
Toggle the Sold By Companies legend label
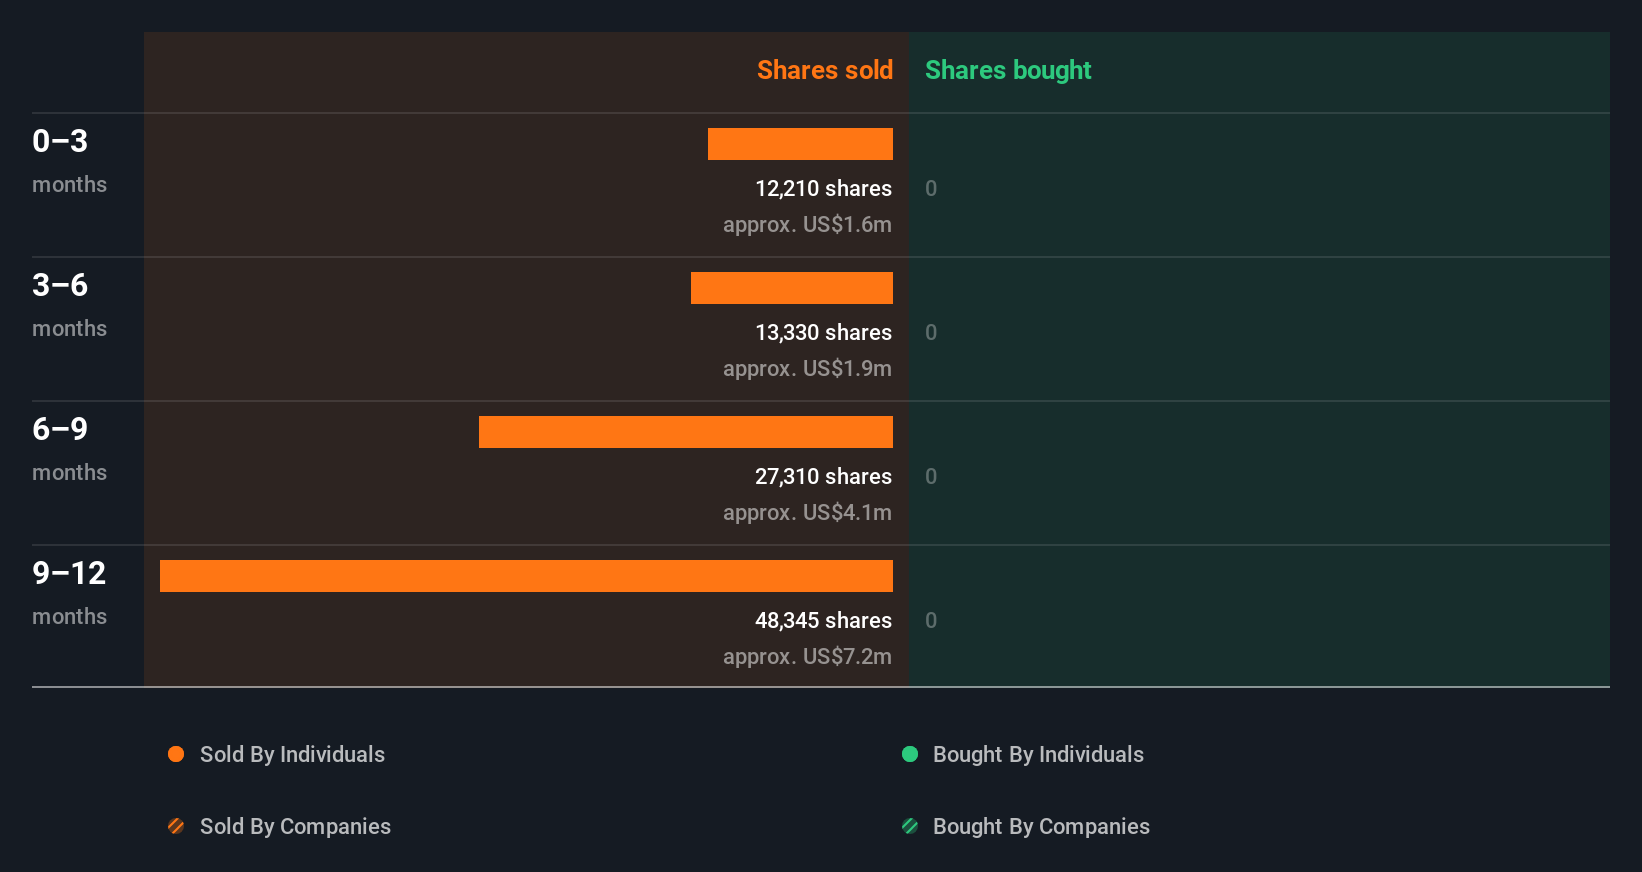pyautogui.click(x=295, y=826)
